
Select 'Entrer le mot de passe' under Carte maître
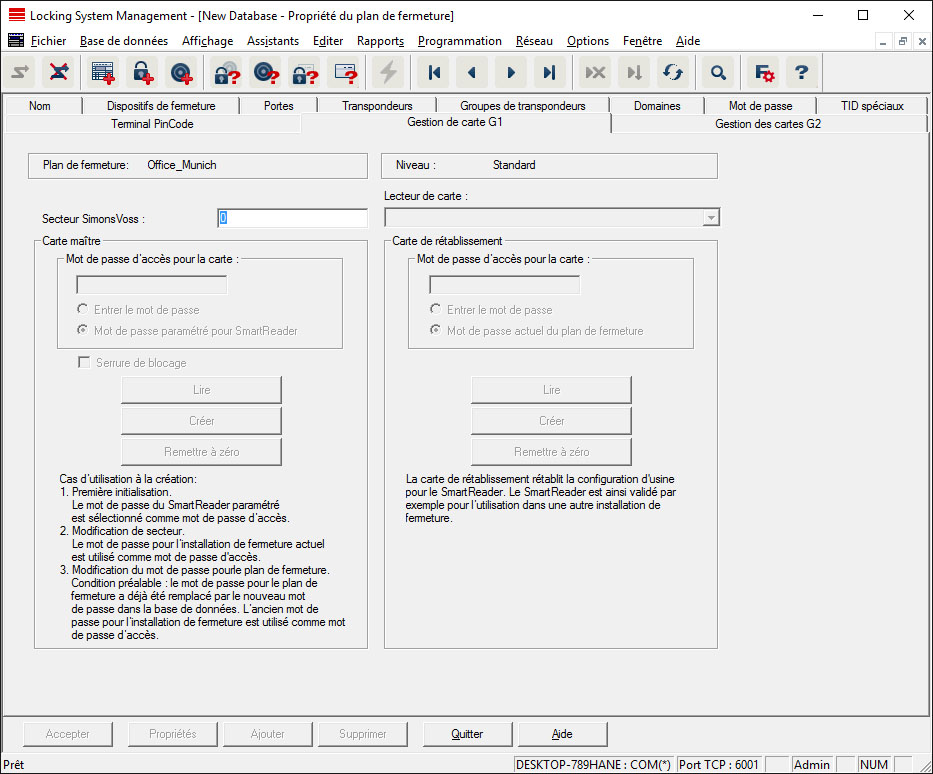(85, 310)
